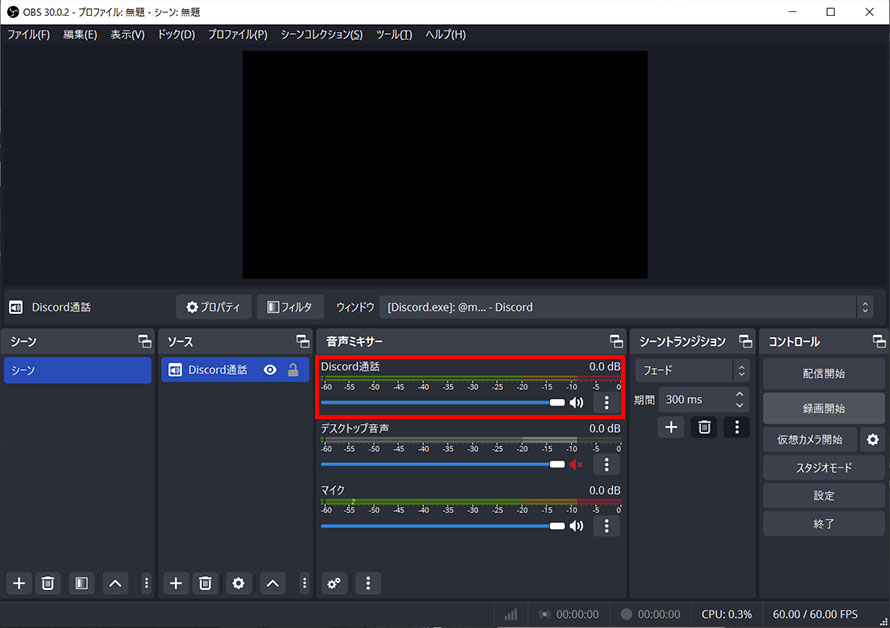Click the 仮想カメラ開始 button
Screen dimensions: 890x628
tap(810, 439)
